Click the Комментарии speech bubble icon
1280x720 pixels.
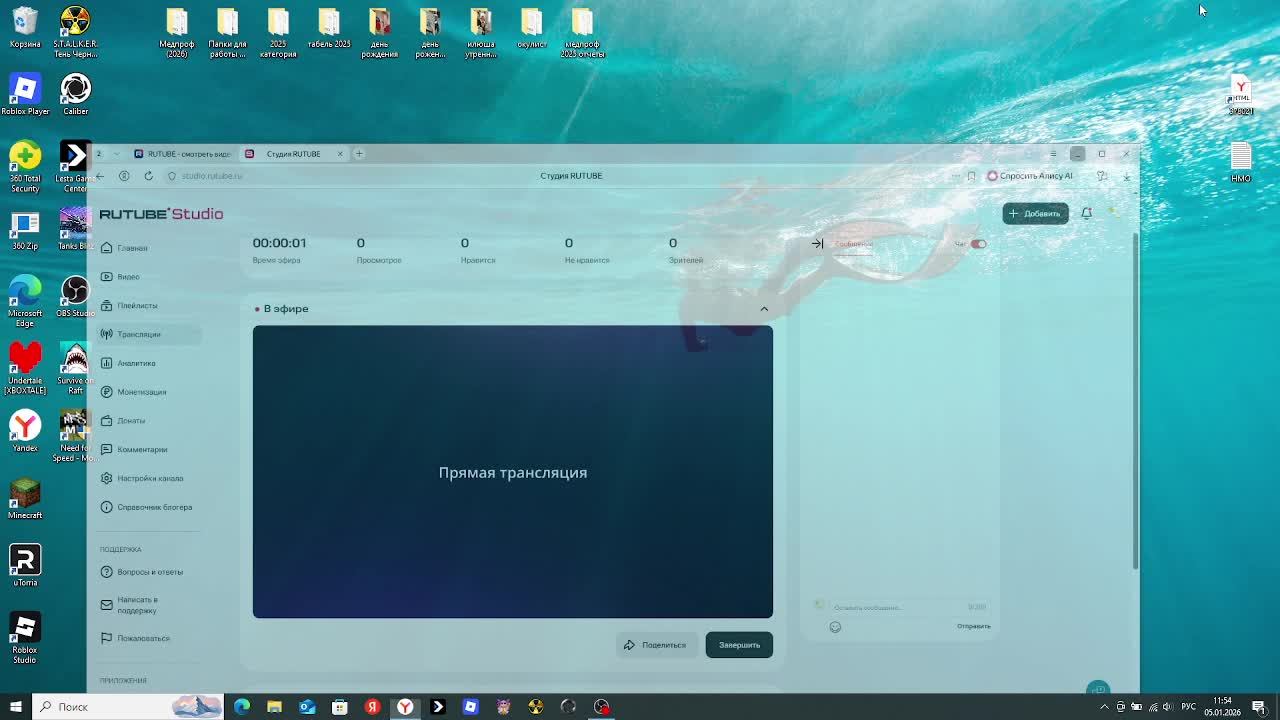[x=107, y=450]
